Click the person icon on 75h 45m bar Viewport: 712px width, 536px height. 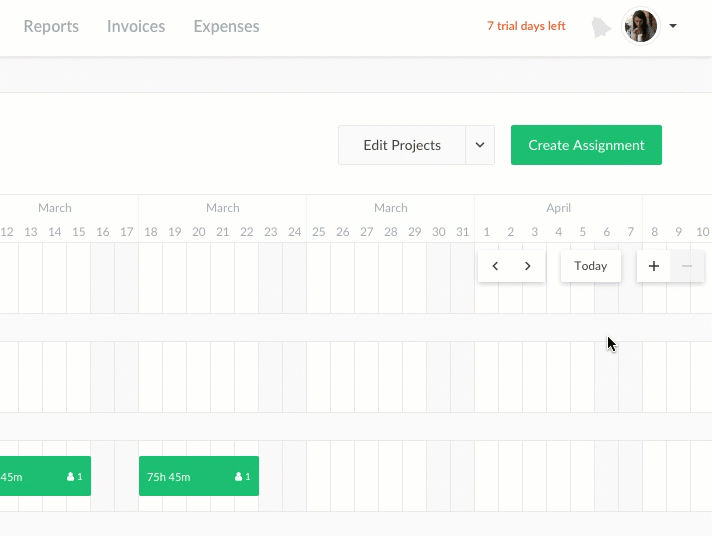pos(238,477)
